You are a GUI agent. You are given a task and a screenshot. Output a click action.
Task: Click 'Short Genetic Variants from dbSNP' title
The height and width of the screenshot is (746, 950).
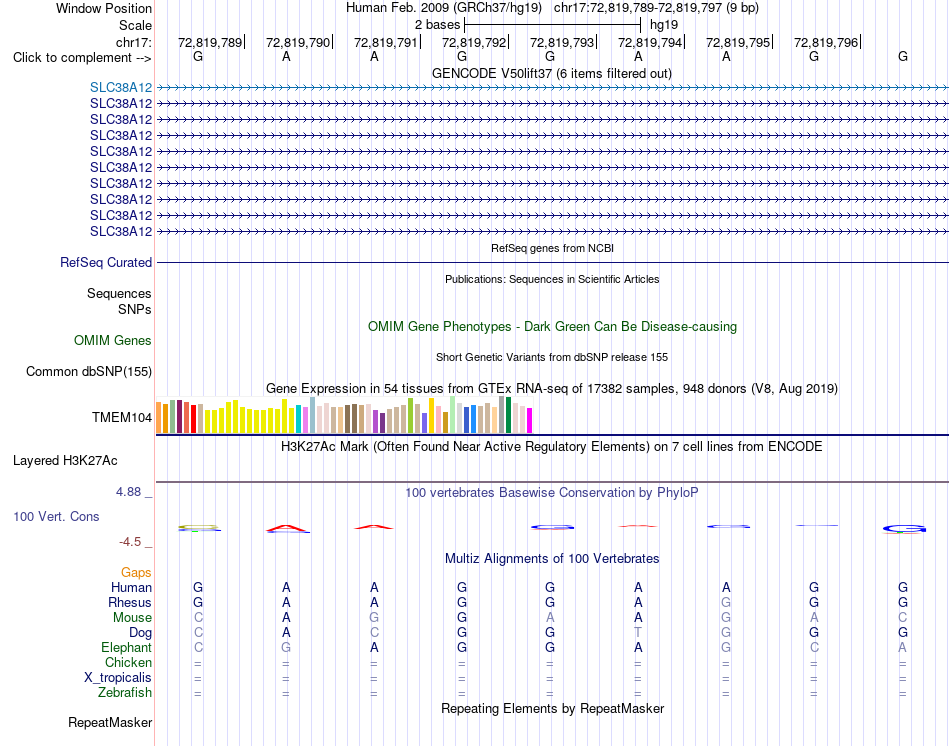(552, 358)
